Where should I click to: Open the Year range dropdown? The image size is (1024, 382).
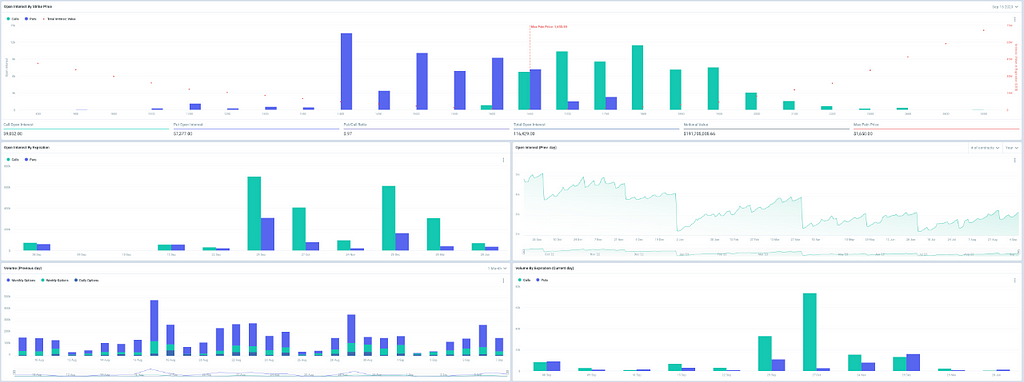1012,148
